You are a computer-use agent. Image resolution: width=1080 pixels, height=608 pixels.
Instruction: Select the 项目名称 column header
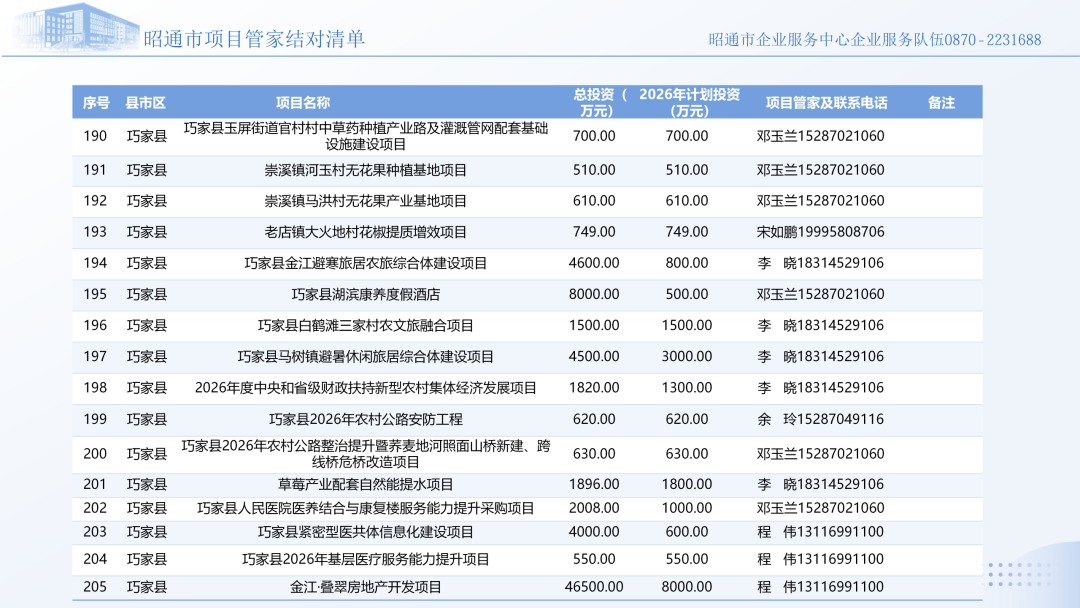(x=302, y=103)
